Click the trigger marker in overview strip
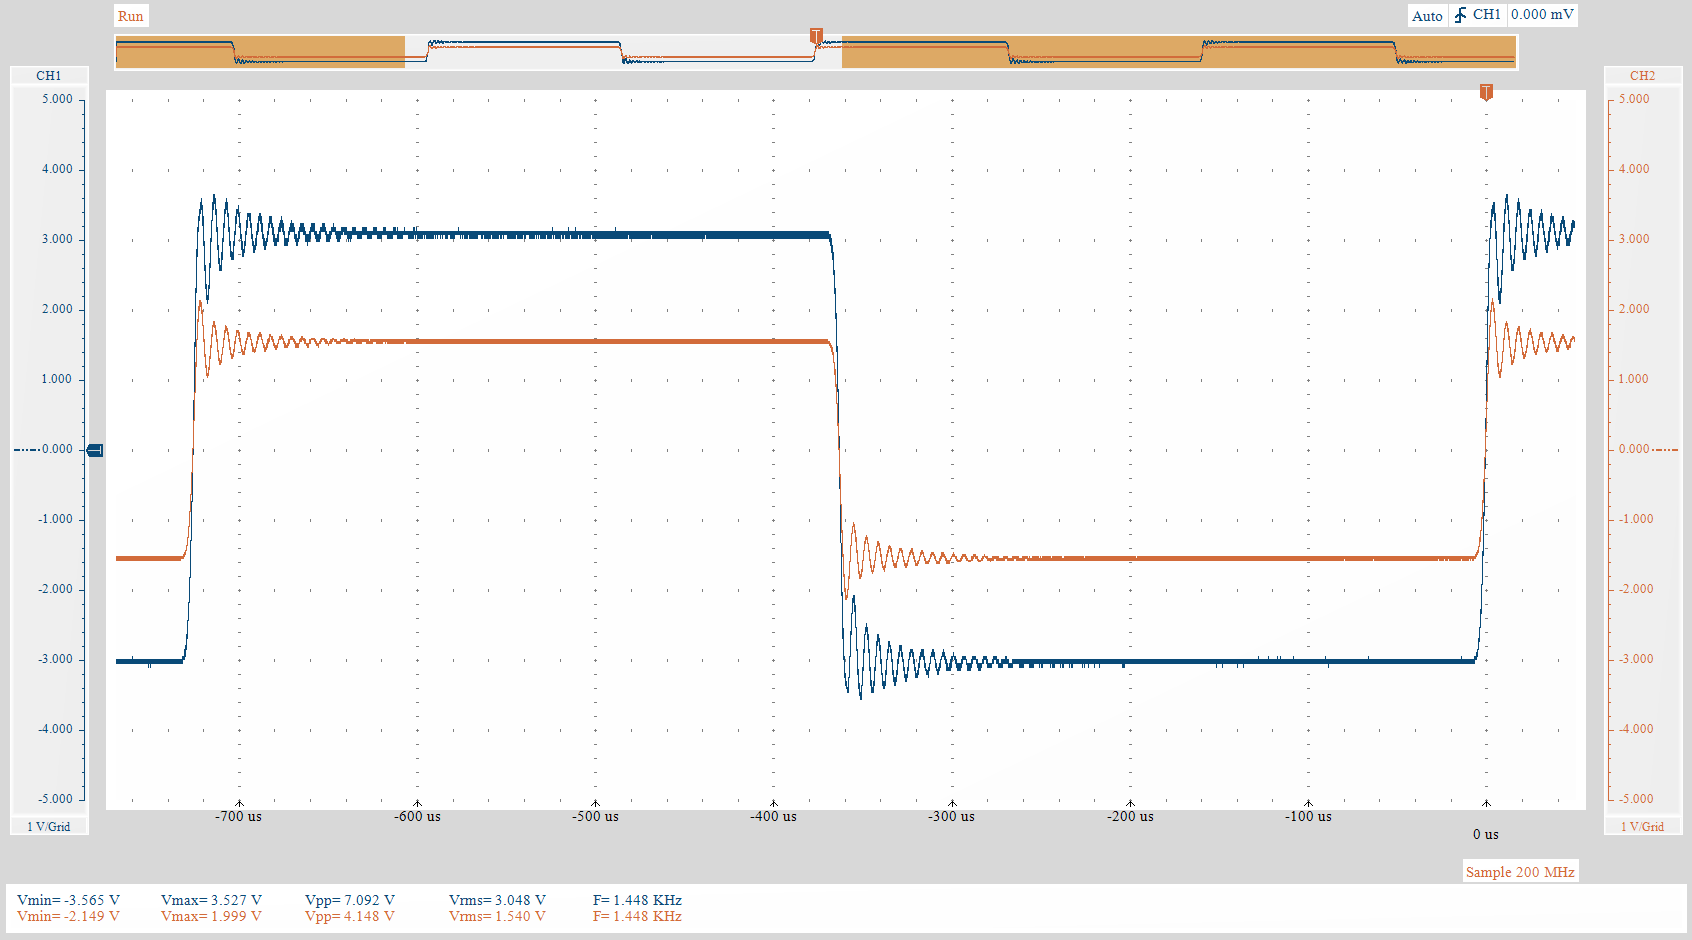This screenshot has width=1692, height=940. tap(816, 36)
